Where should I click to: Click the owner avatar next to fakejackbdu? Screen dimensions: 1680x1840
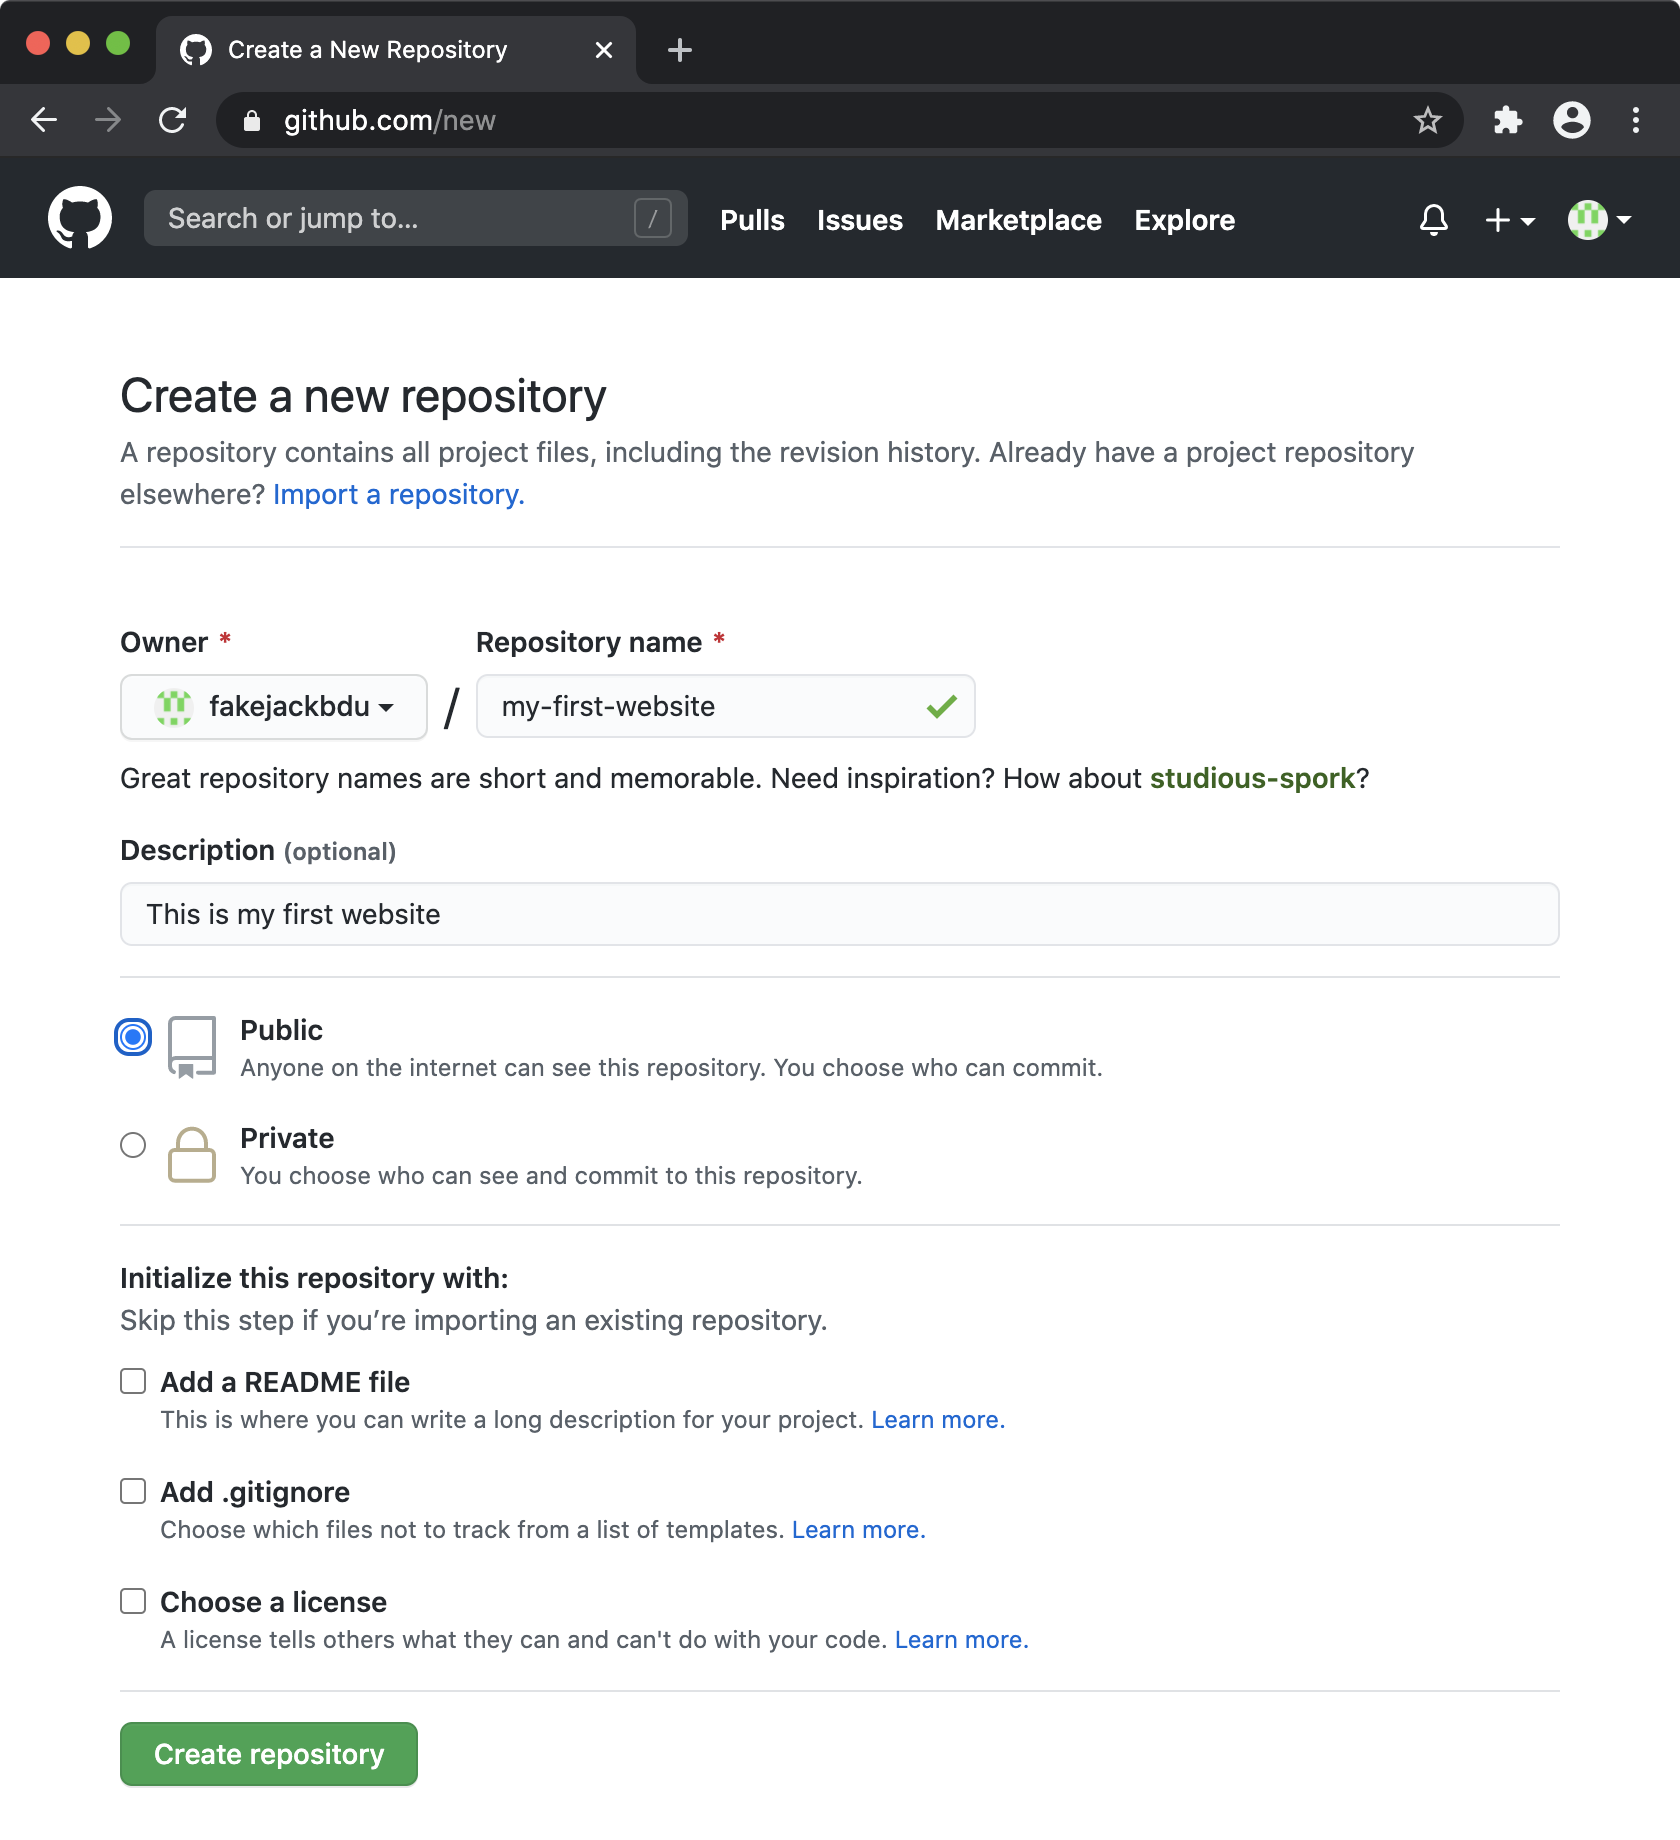tap(174, 706)
